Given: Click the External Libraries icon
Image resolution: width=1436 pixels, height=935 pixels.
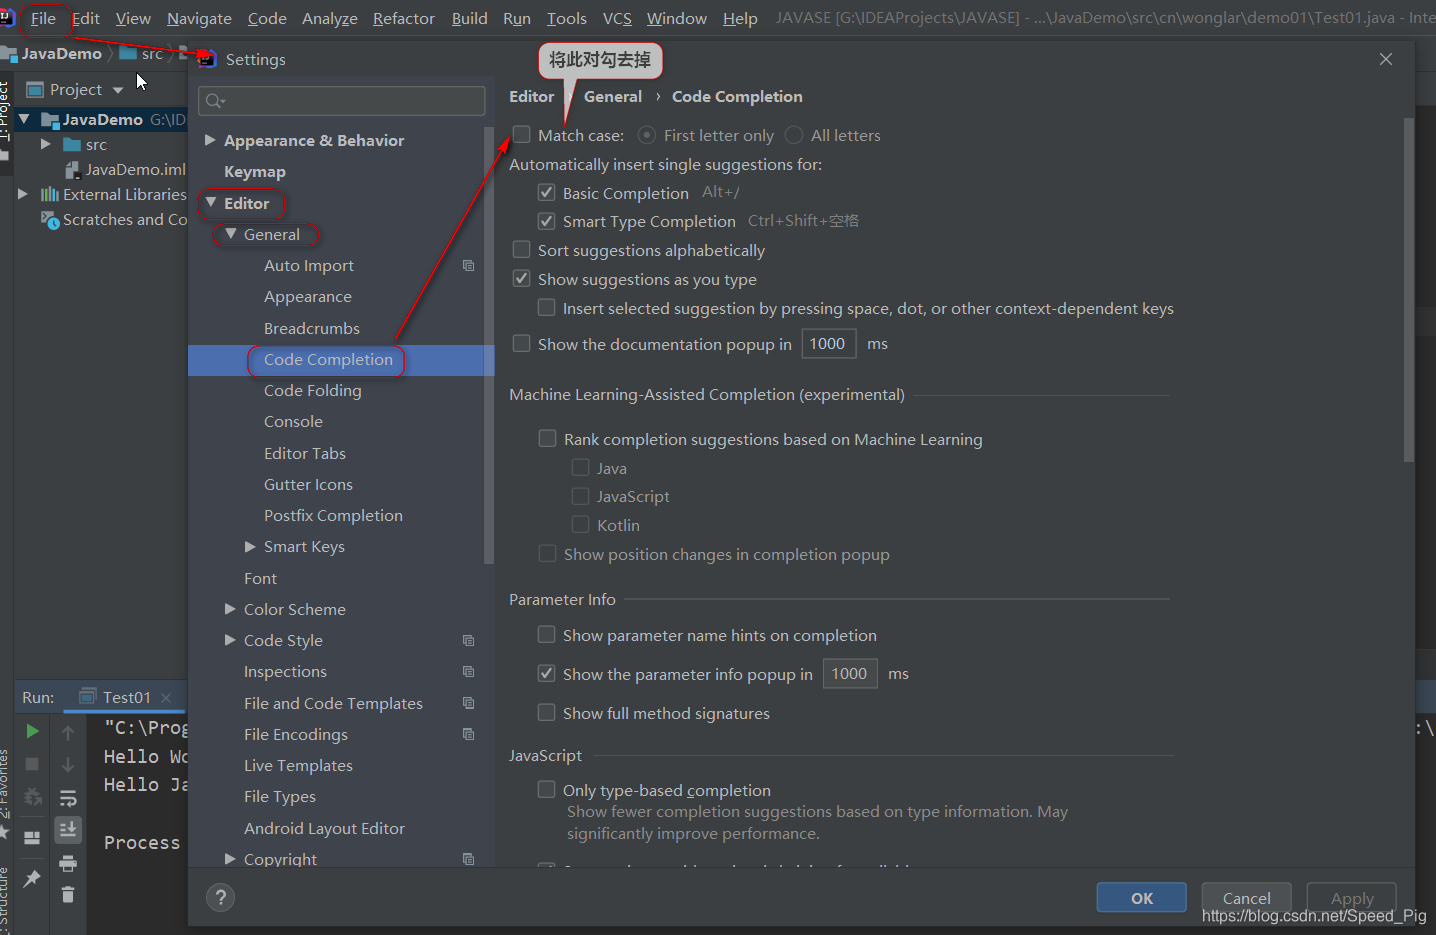Looking at the screenshot, I should (x=50, y=194).
